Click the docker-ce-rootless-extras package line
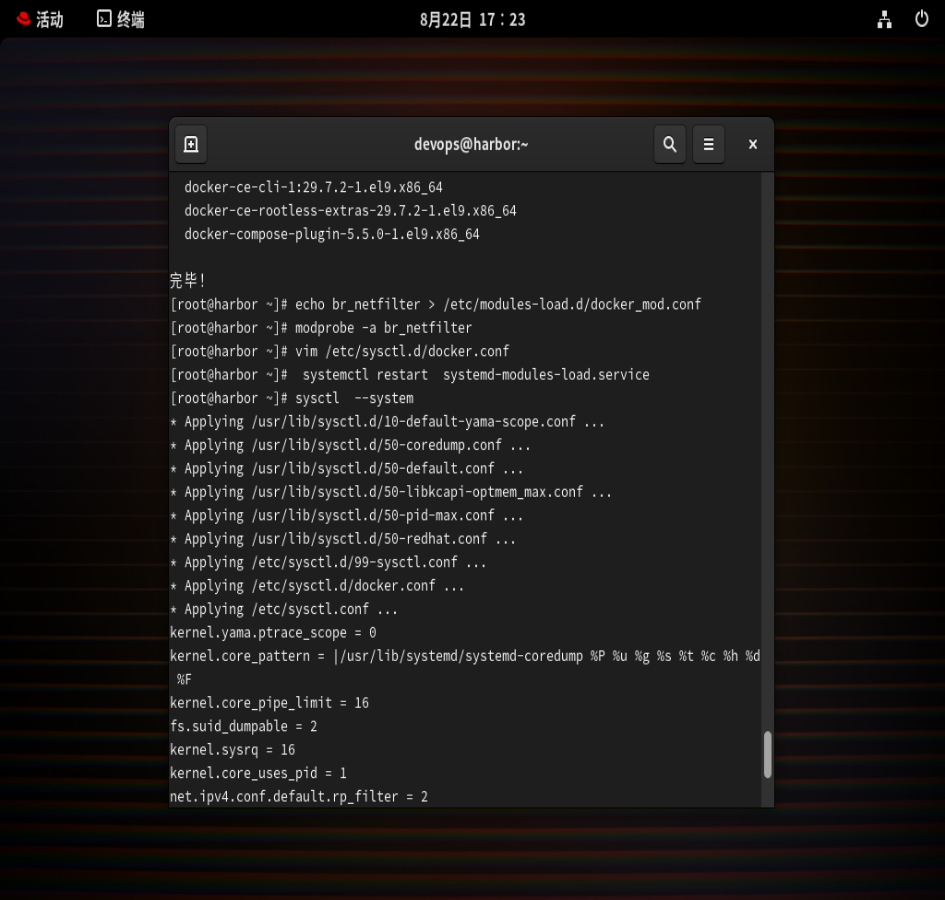 coord(350,211)
